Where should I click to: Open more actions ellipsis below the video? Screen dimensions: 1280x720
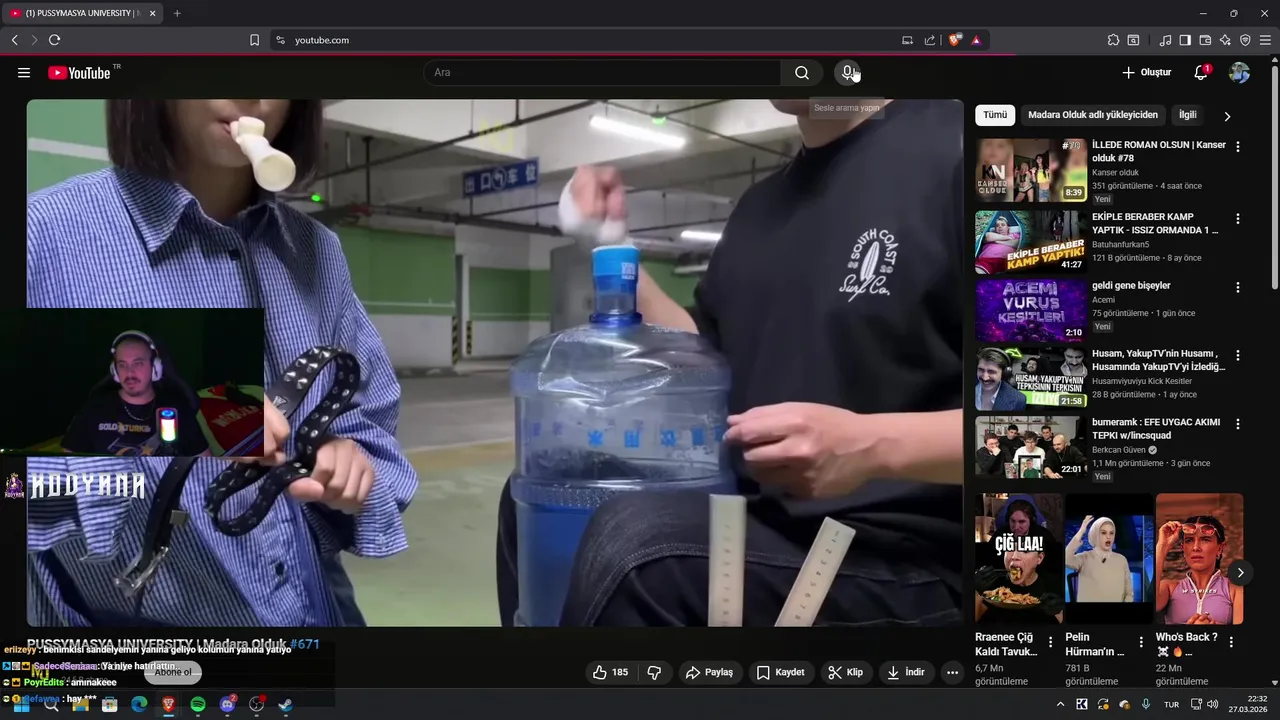952,673
